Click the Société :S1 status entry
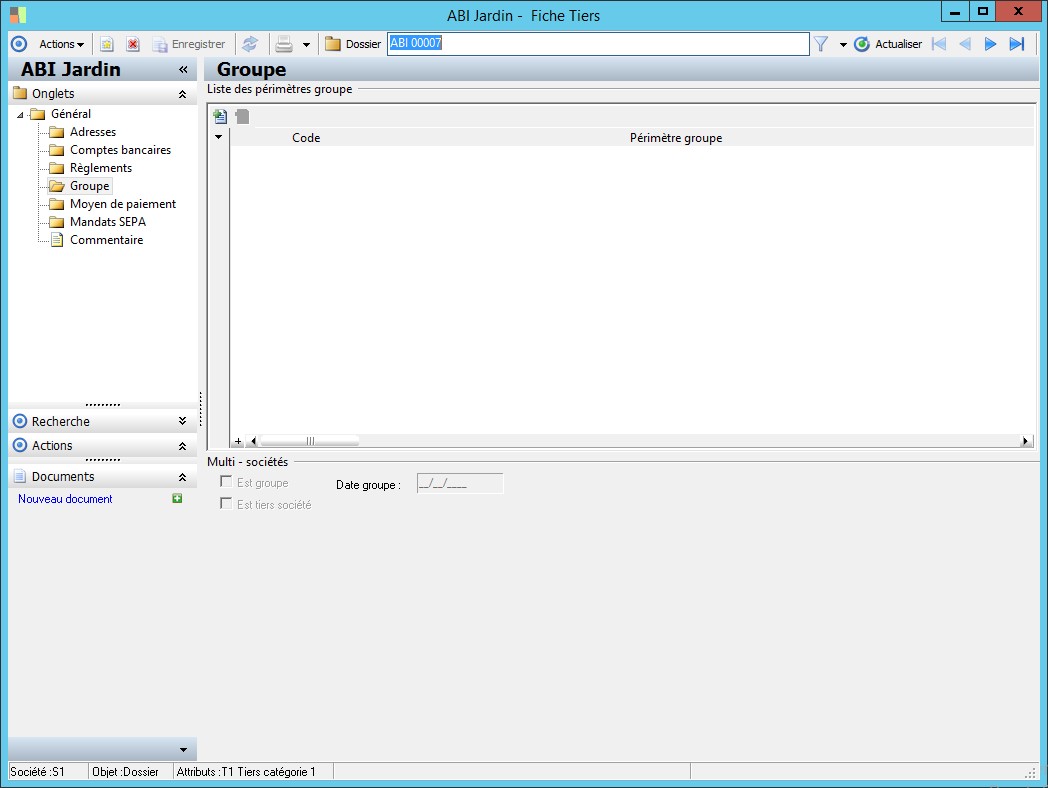1048x788 pixels. [37, 772]
